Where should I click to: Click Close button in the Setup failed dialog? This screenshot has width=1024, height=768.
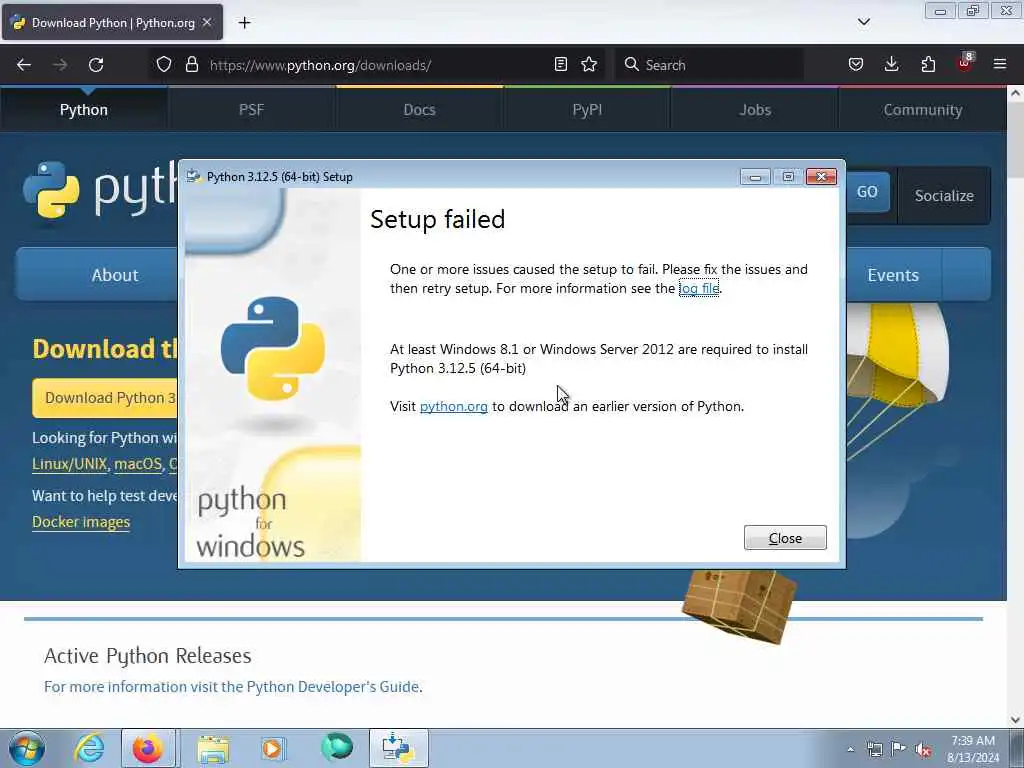(x=785, y=538)
